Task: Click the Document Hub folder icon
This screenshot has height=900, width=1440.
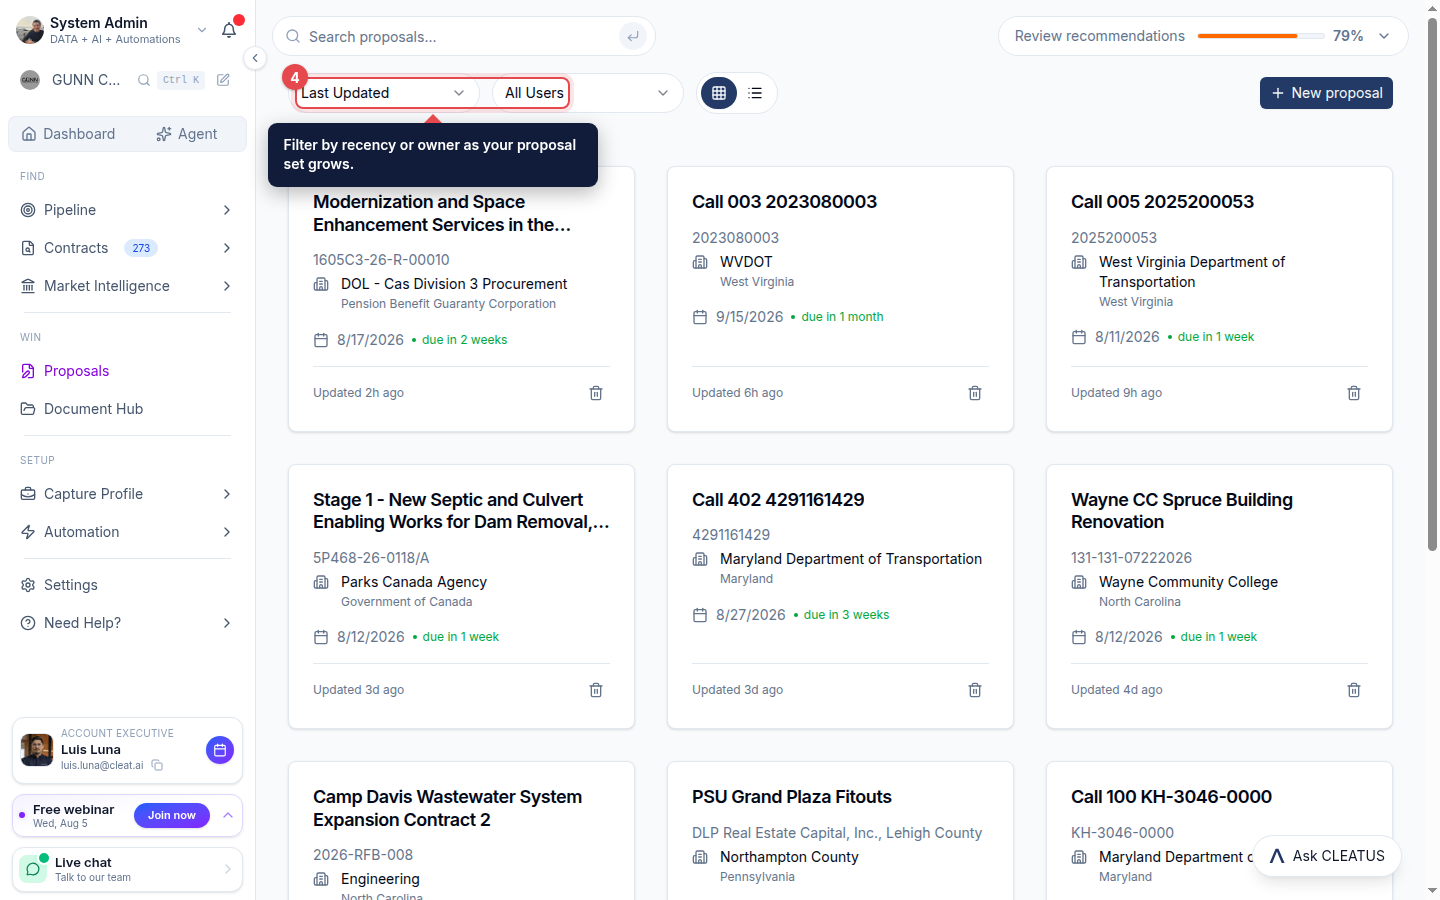Action: pyautogui.click(x=28, y=409)
